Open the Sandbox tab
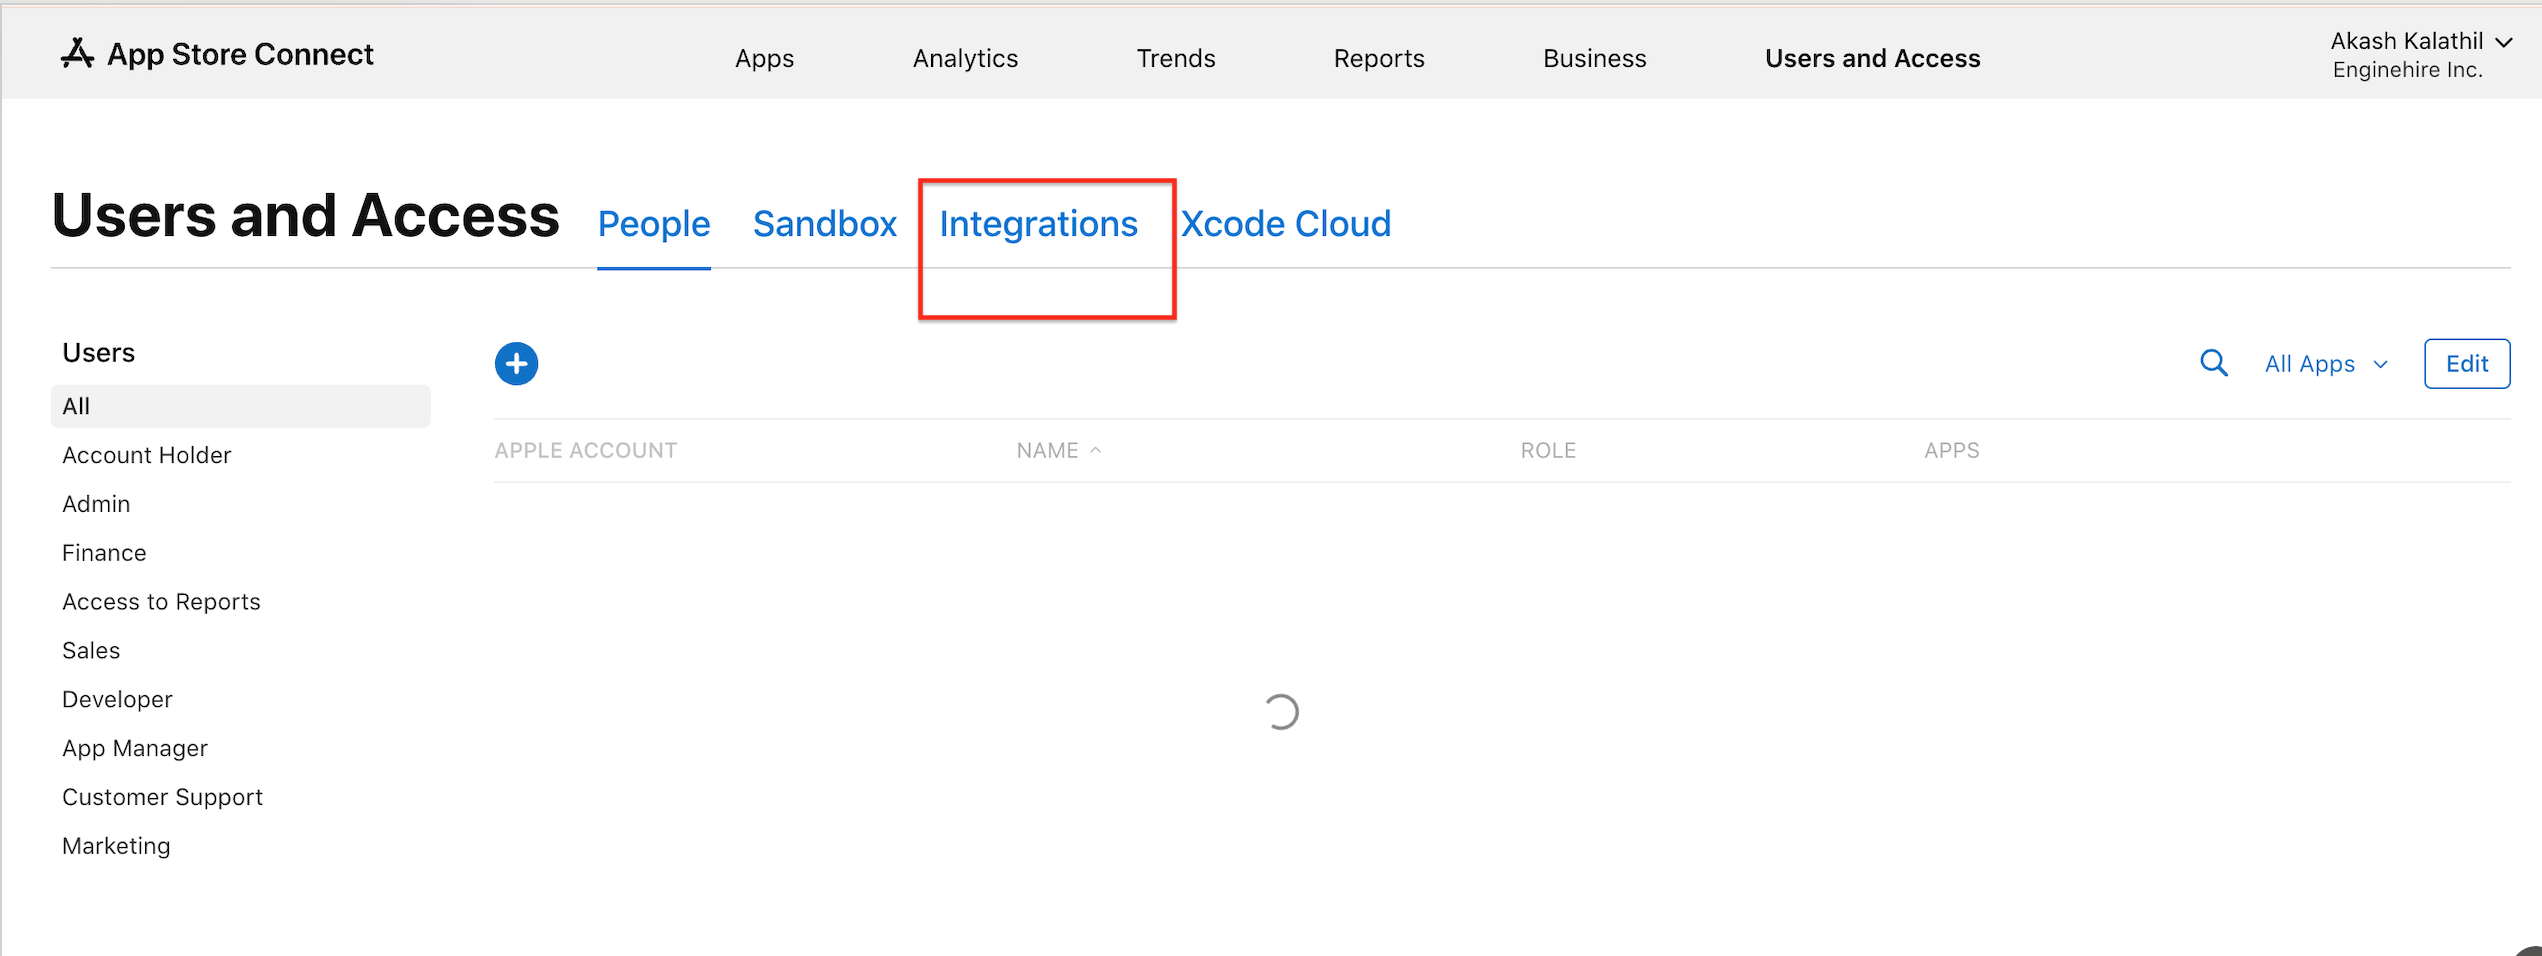The image size is (2542, 956). click(825, 223)
